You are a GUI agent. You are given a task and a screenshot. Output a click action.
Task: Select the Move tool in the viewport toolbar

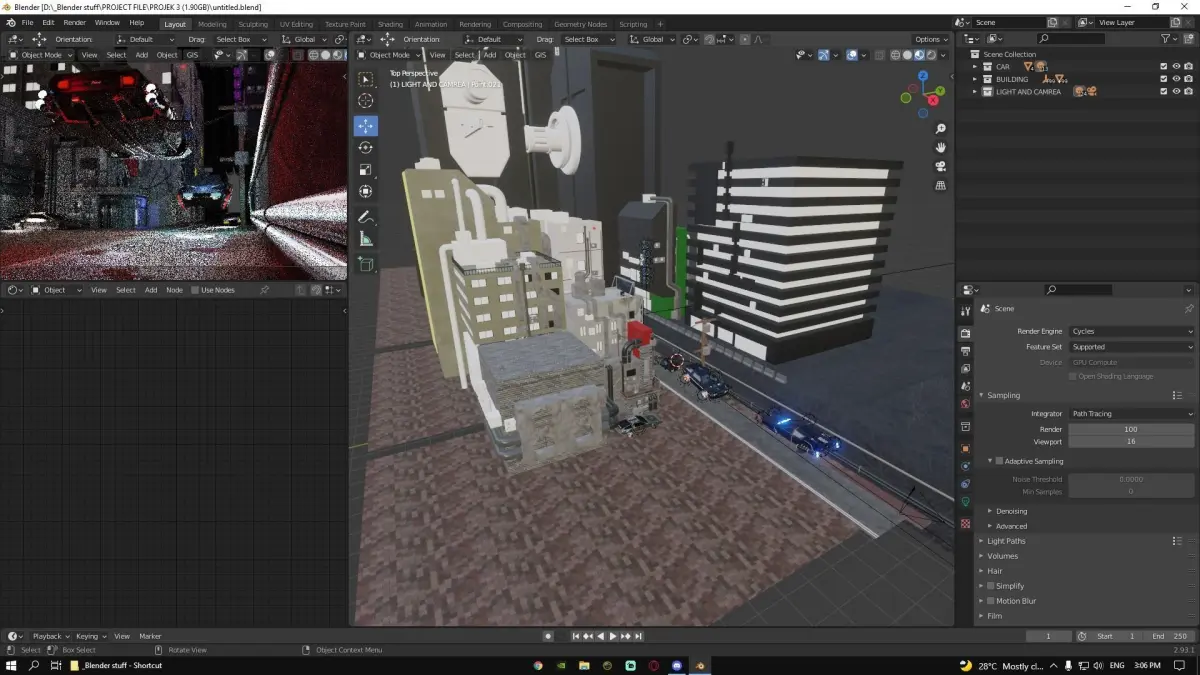pos(365,125)
